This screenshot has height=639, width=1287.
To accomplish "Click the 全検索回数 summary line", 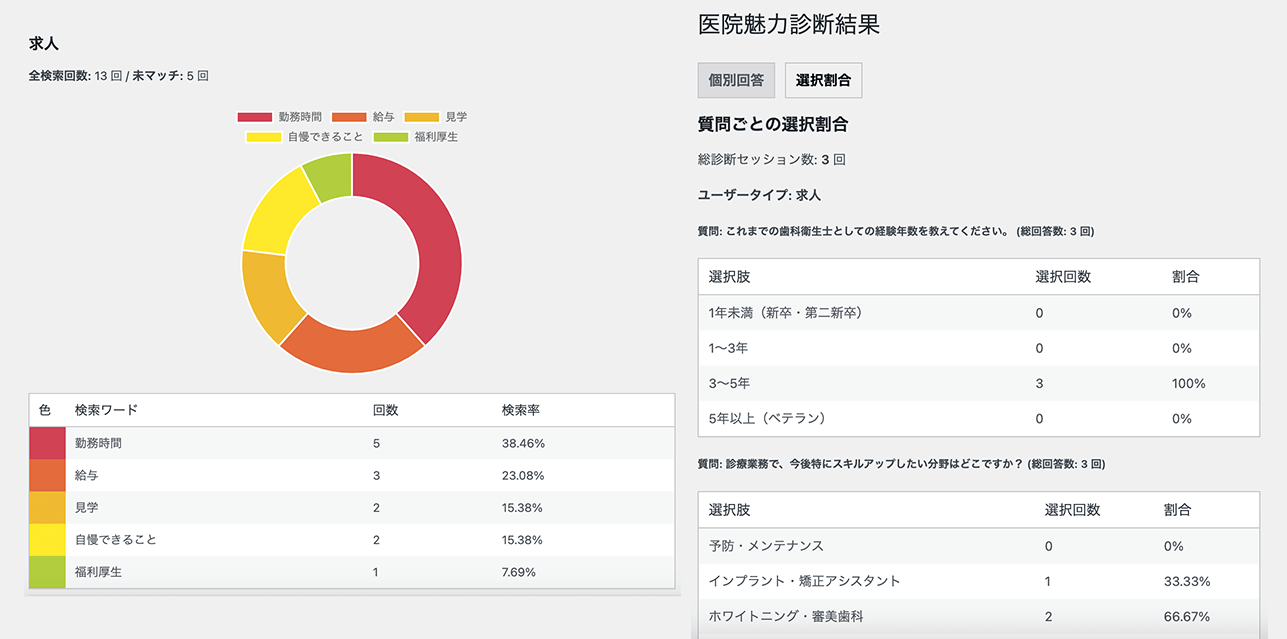I will click(119, 75).
